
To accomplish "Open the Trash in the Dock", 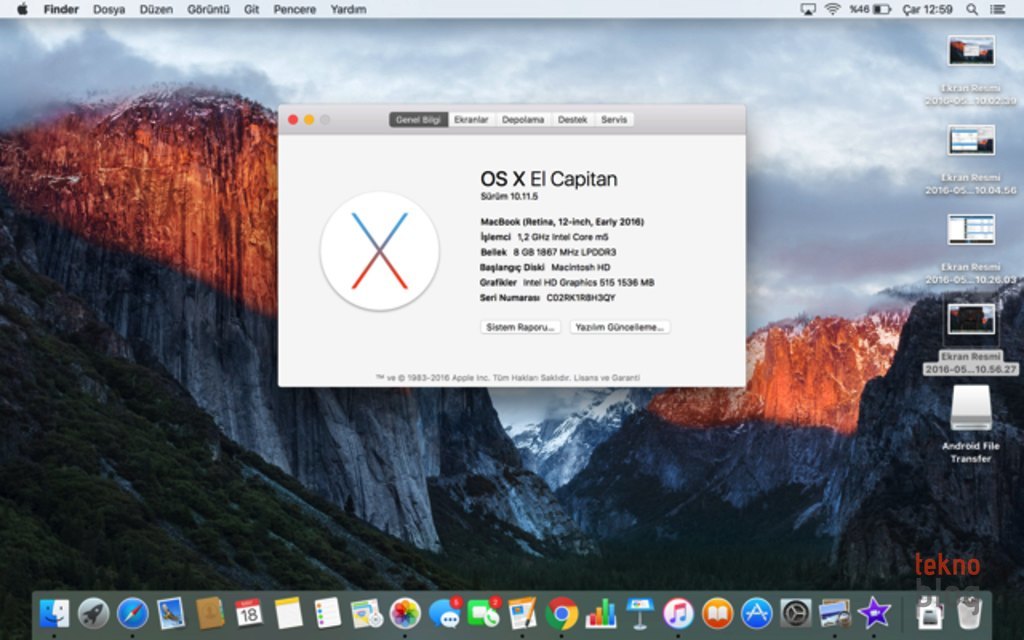I will [x=970, y=612].
